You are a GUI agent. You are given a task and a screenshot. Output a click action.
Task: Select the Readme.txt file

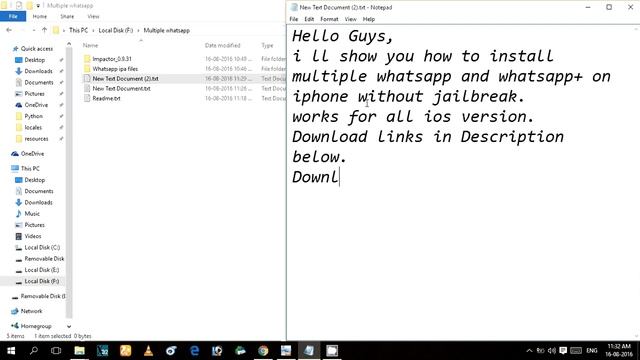point(106,98)
